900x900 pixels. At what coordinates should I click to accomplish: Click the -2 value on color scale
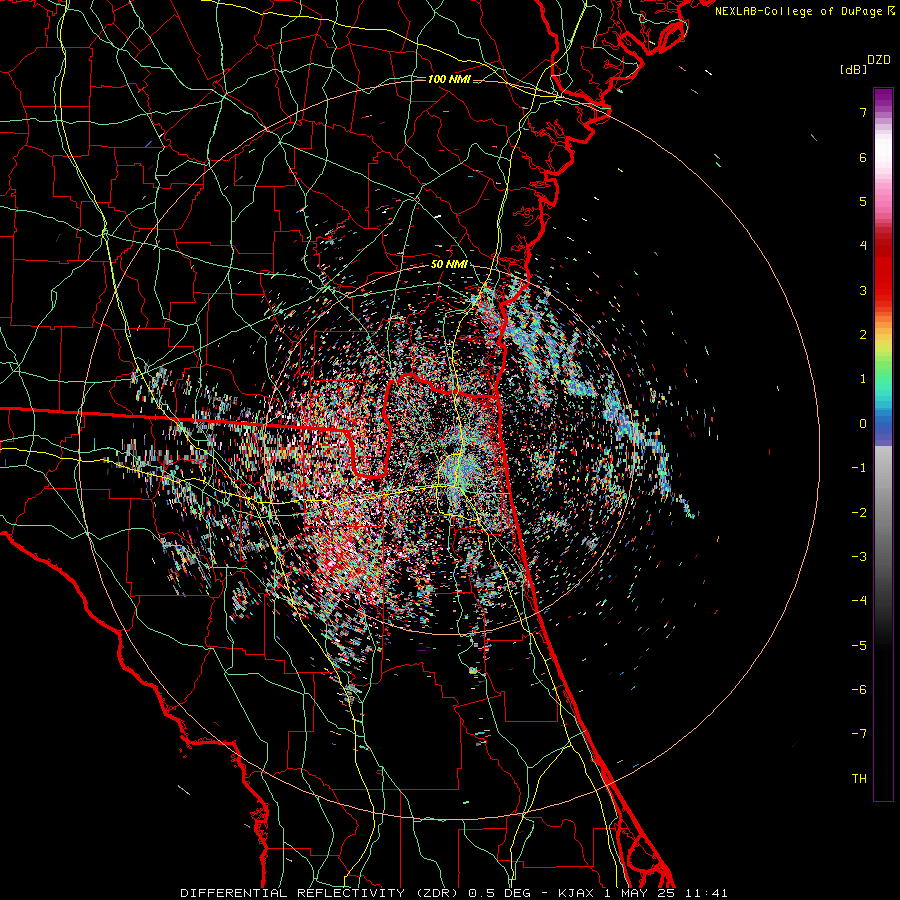[859, 512]
